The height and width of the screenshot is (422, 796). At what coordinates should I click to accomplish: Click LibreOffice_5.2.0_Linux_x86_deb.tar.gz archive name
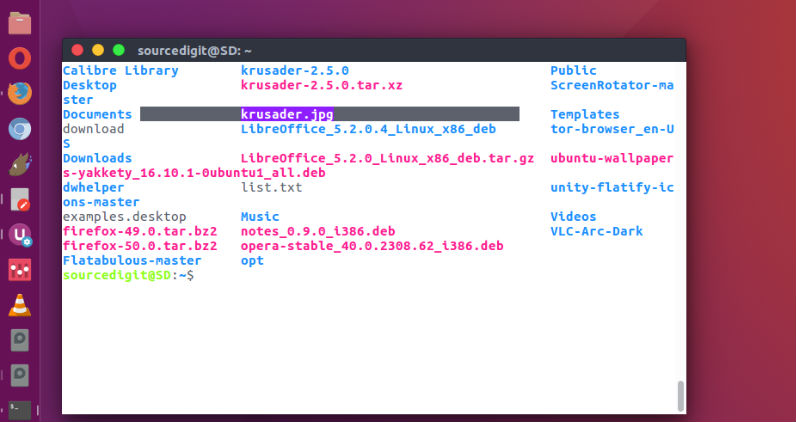click(387, 158)
